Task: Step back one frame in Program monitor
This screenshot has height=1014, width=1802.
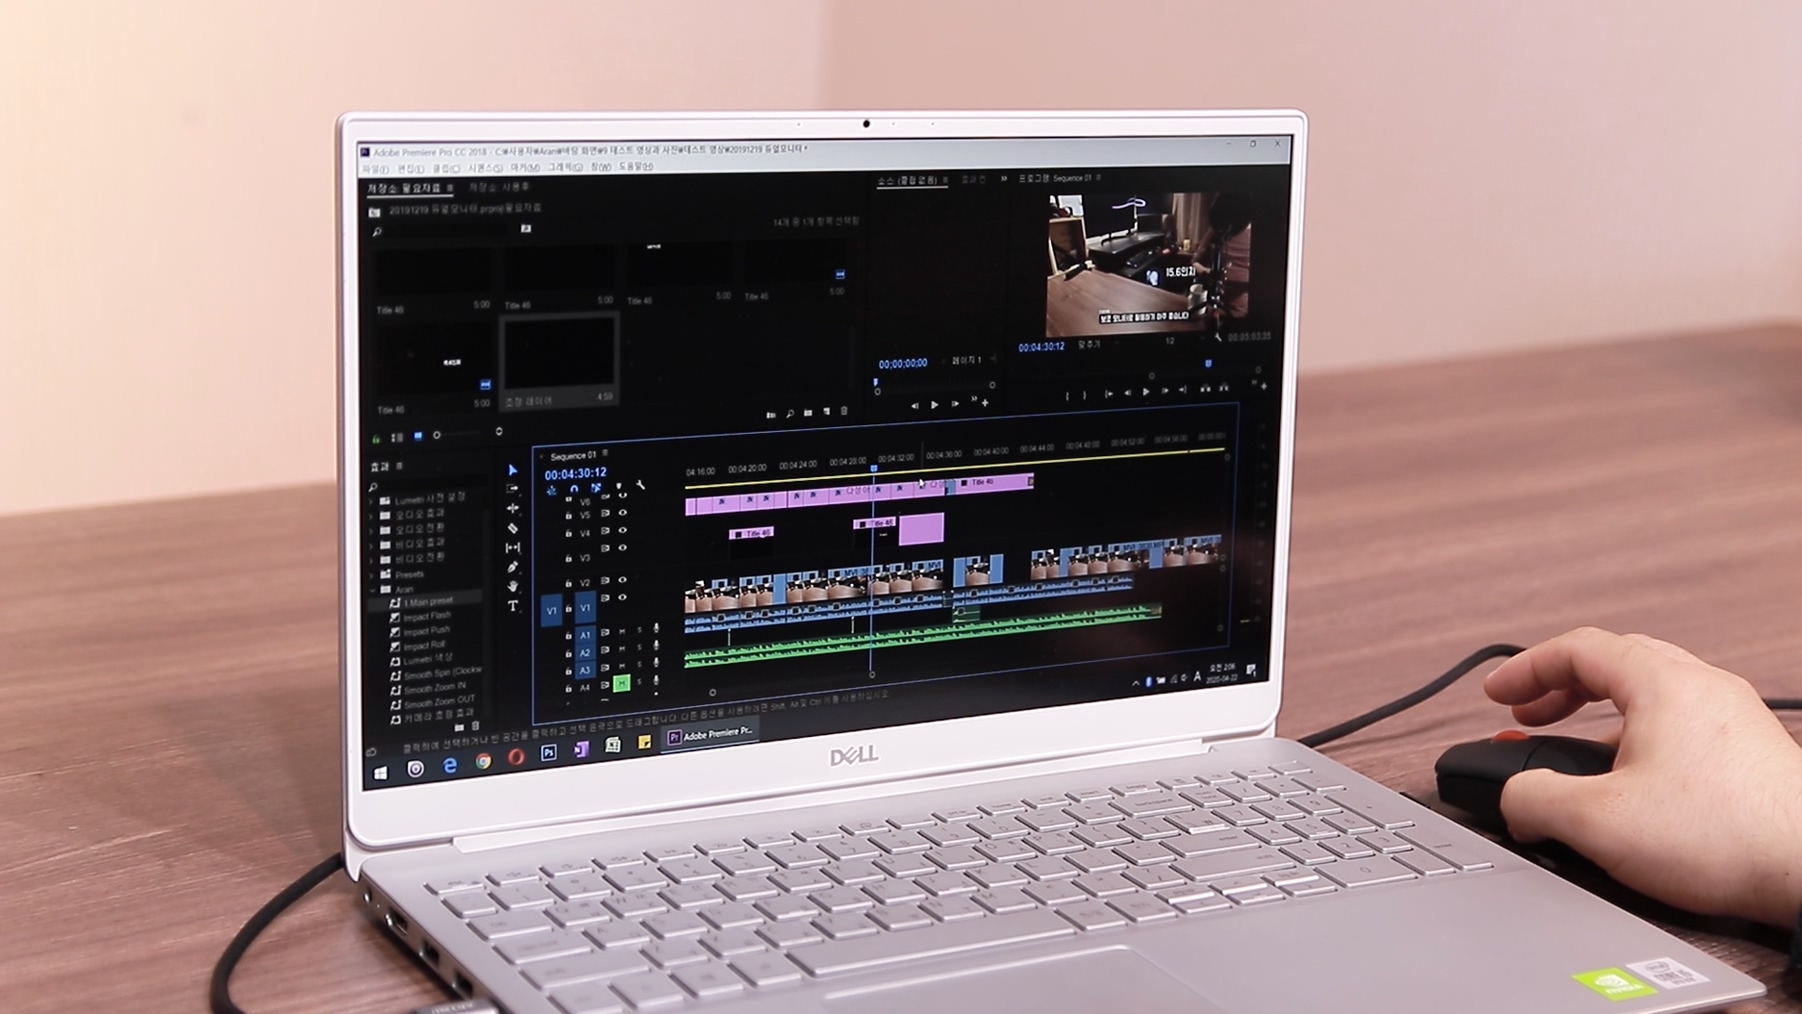Action: 1127,394
